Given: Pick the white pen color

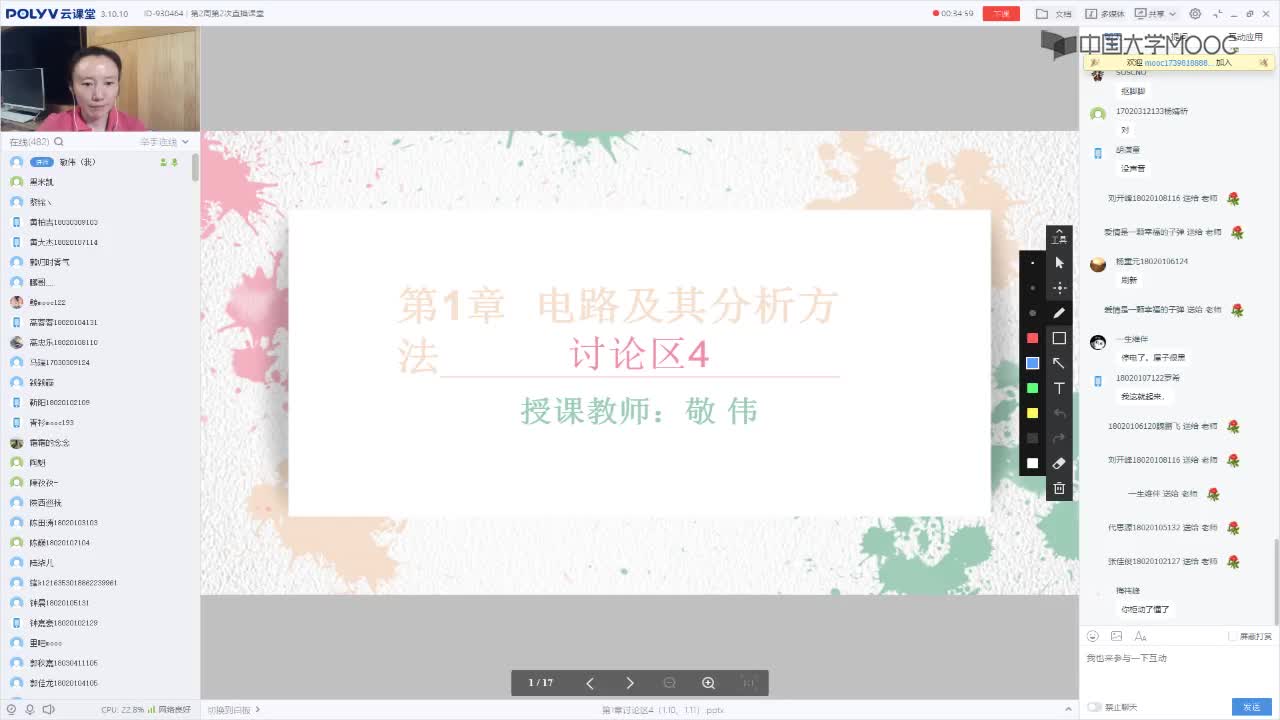Looking at the screenshot, I should pos(1033,463).
